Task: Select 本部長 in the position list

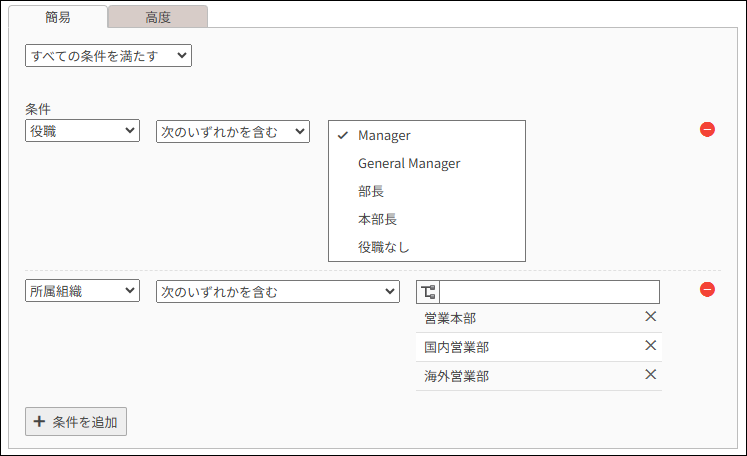Action: pos(377,219)
